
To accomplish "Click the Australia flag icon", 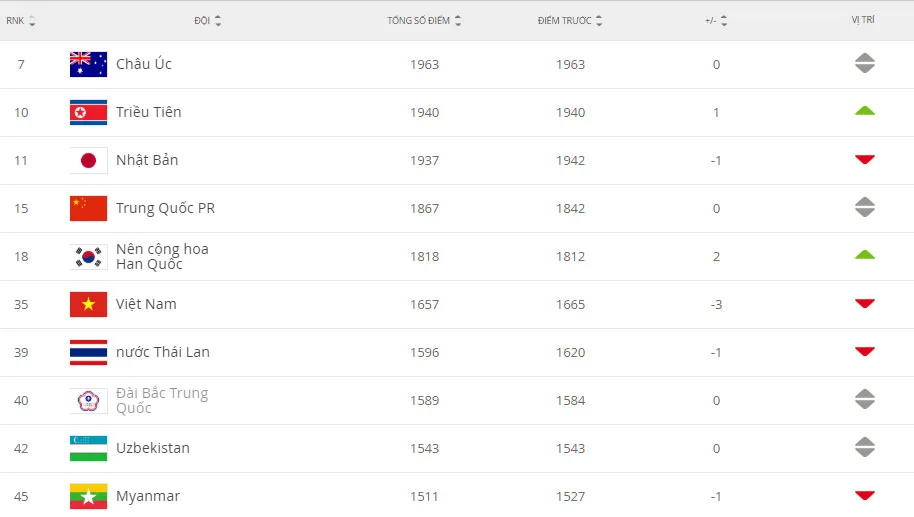I will coord(89,64).
